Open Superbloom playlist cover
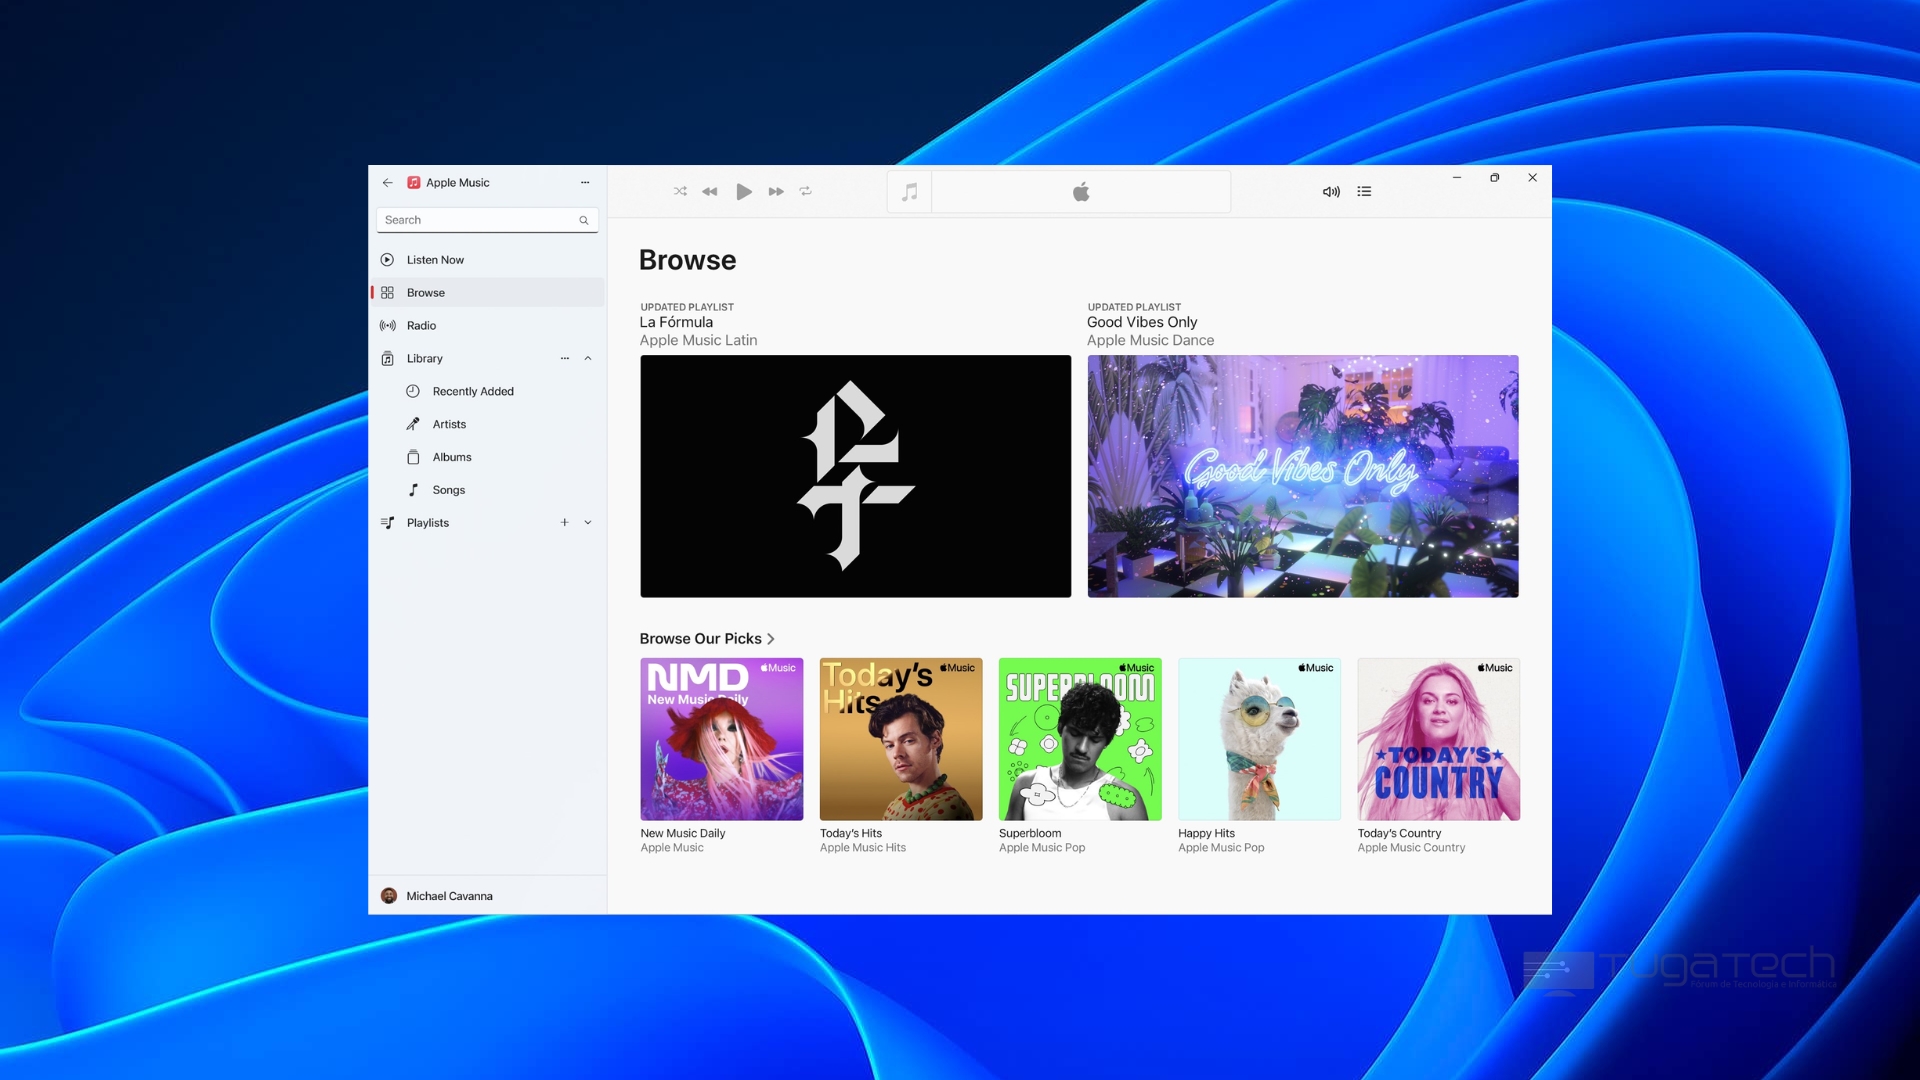1920x1080 pixels. pos(1080,739)
